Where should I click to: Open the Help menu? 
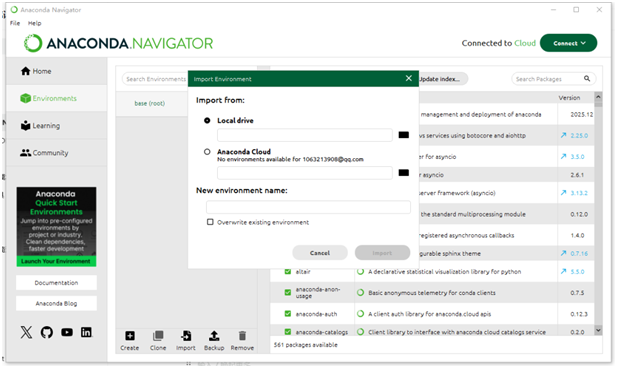[34, 23]
